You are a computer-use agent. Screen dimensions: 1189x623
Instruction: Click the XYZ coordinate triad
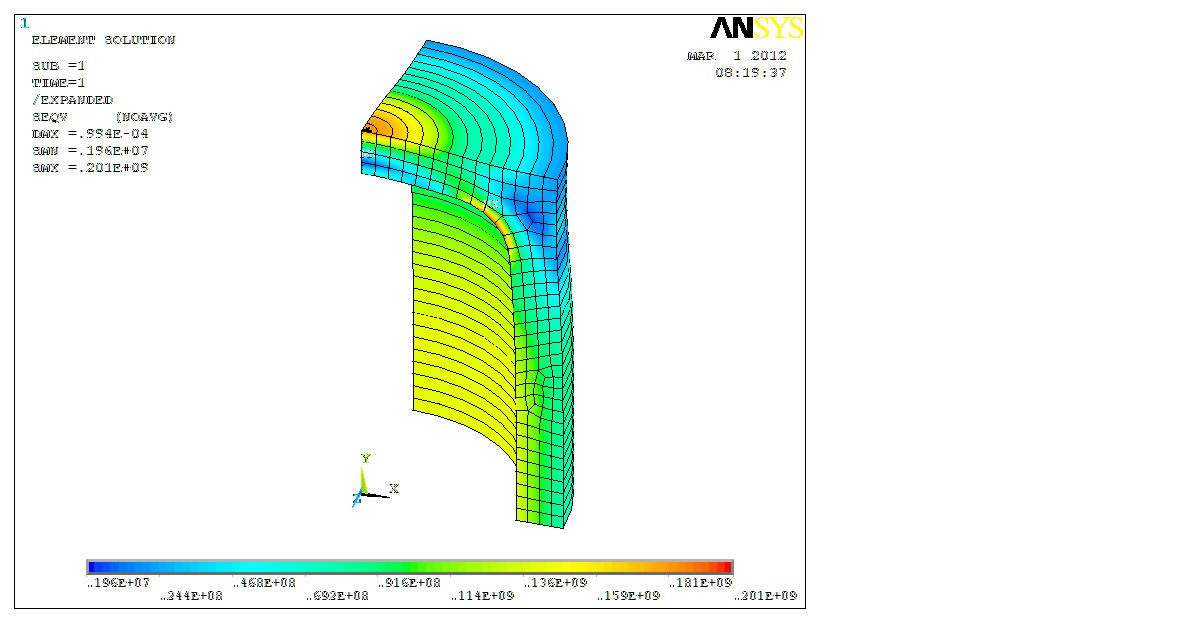375,481
